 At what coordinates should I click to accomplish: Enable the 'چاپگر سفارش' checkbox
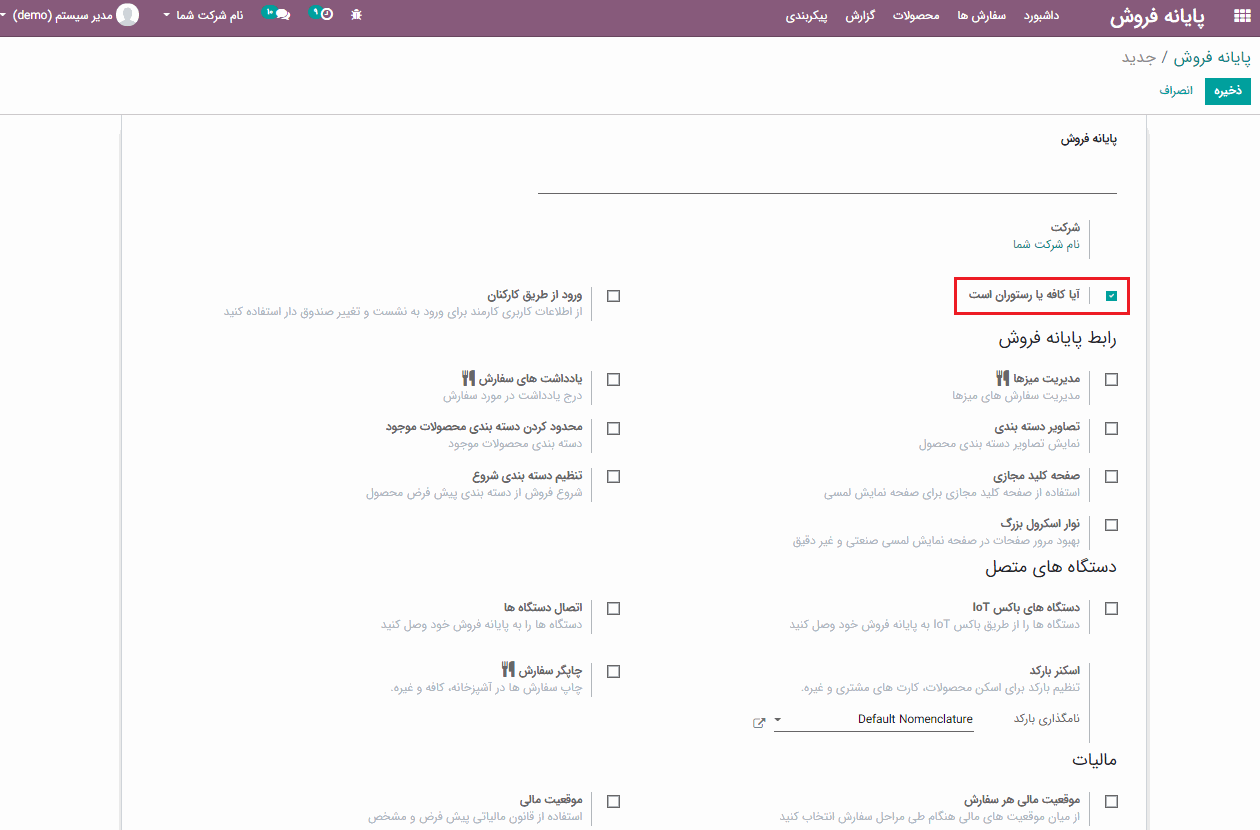point(613,672)
